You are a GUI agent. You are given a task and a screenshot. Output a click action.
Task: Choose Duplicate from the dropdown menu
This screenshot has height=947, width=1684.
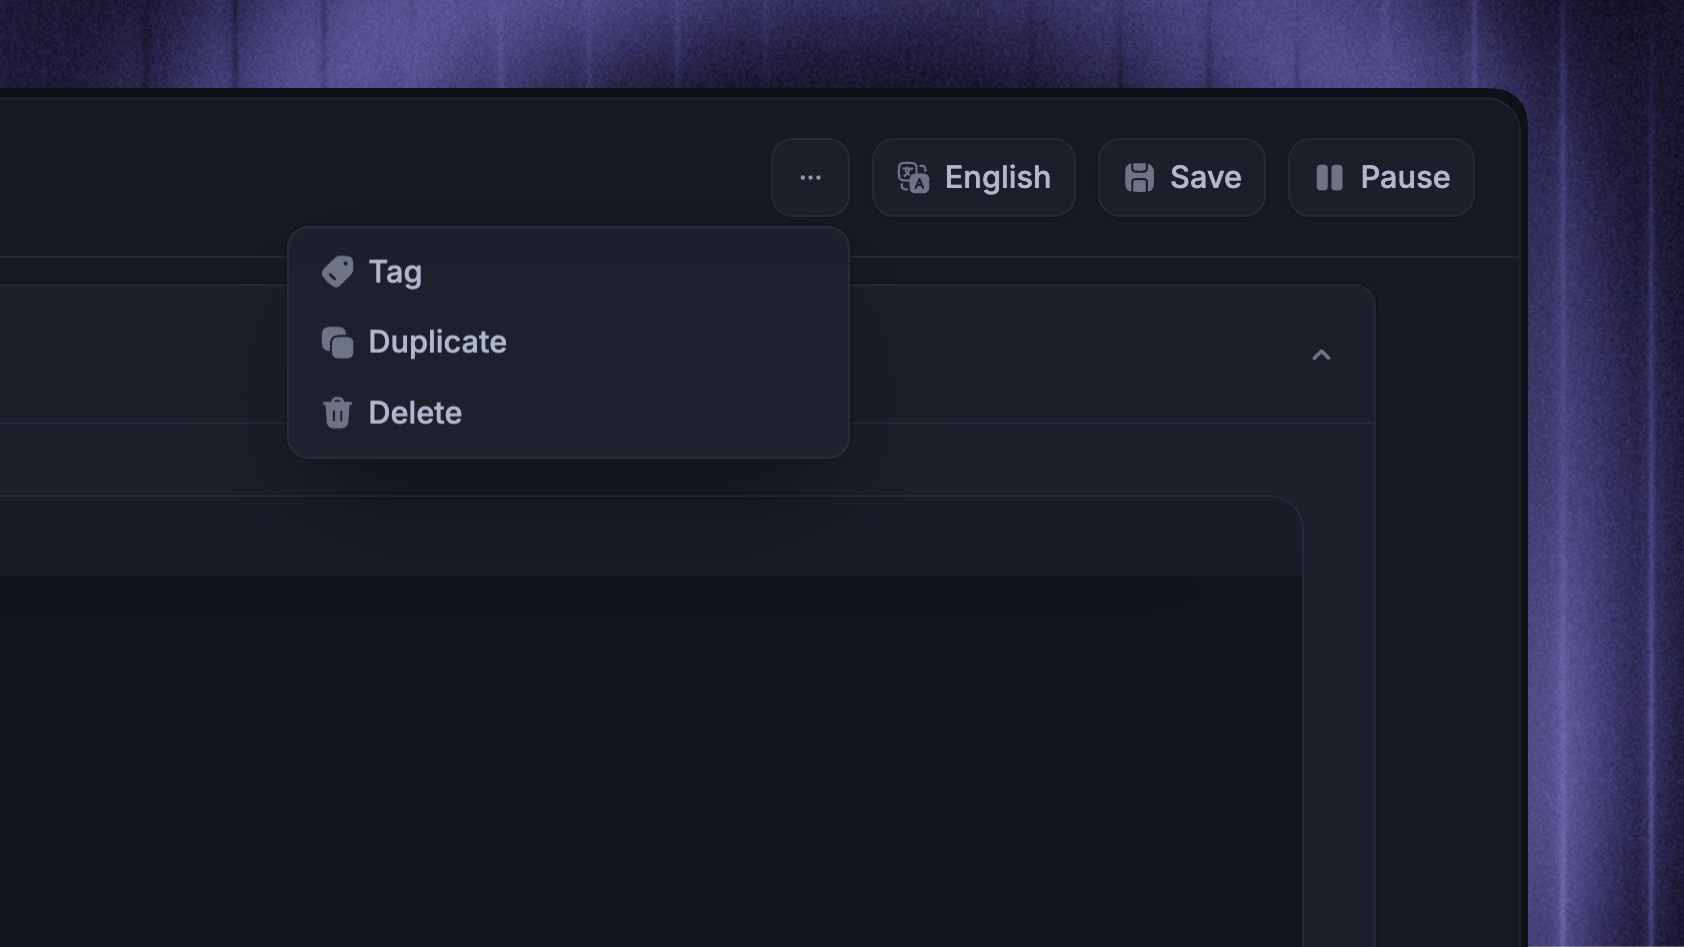click(x=568, y=342)
